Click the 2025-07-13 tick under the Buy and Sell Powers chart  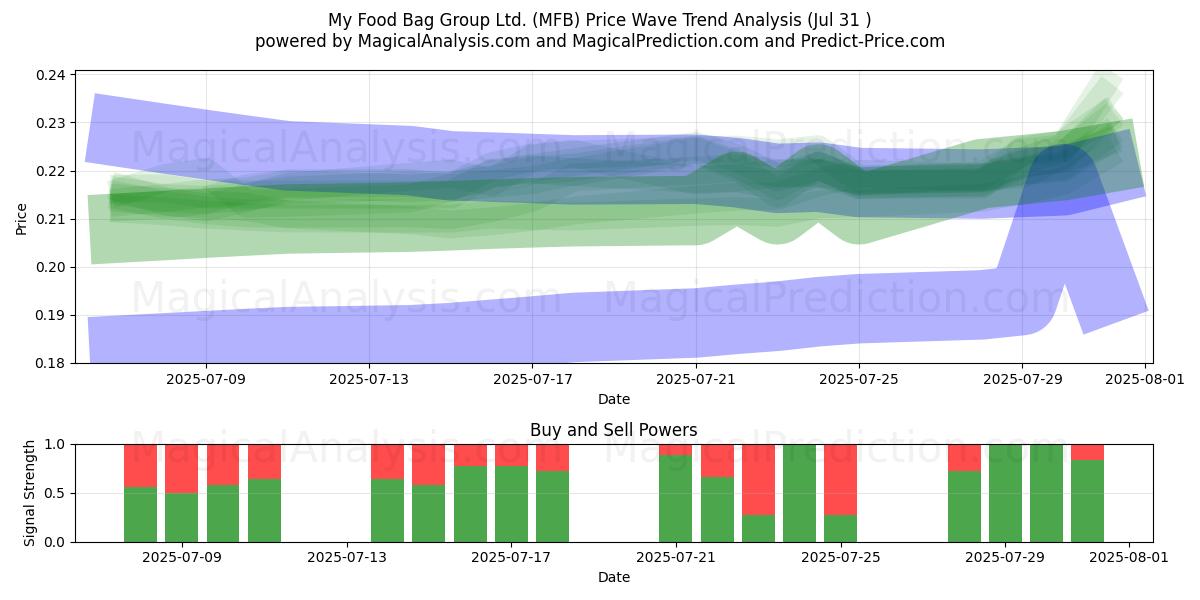coord(347,557)
